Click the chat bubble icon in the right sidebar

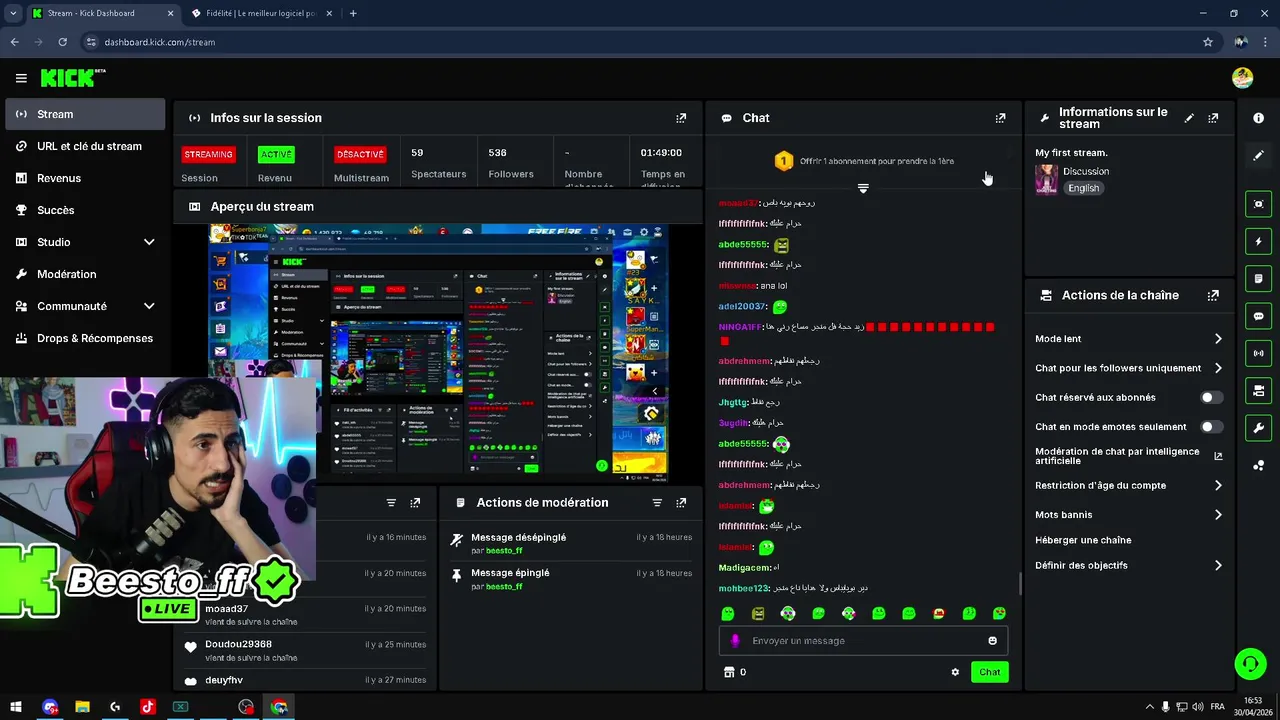(x=1258, y=316)
